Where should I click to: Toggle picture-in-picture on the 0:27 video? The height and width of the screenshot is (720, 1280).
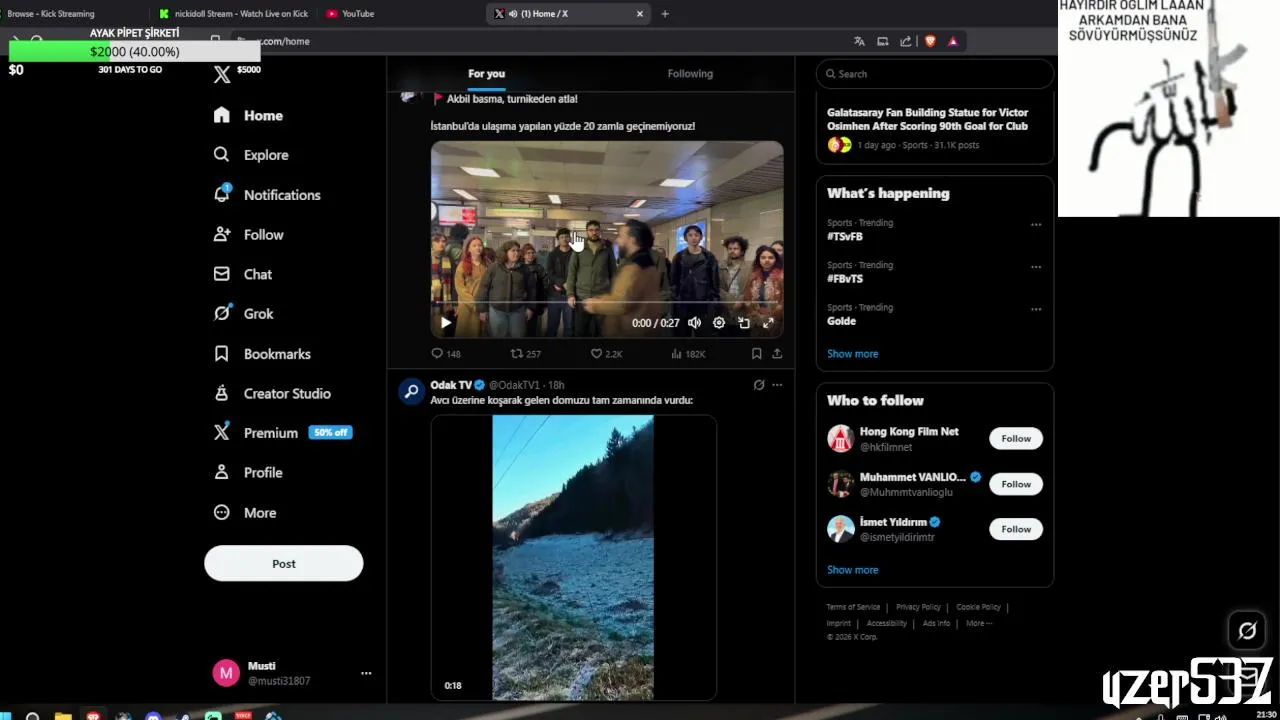click(744, 323)
